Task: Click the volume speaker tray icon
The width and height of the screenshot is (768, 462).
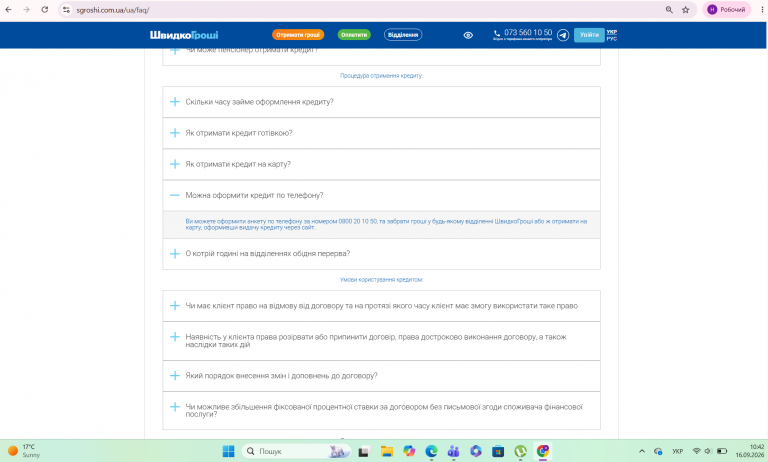Action: [708, 451]
